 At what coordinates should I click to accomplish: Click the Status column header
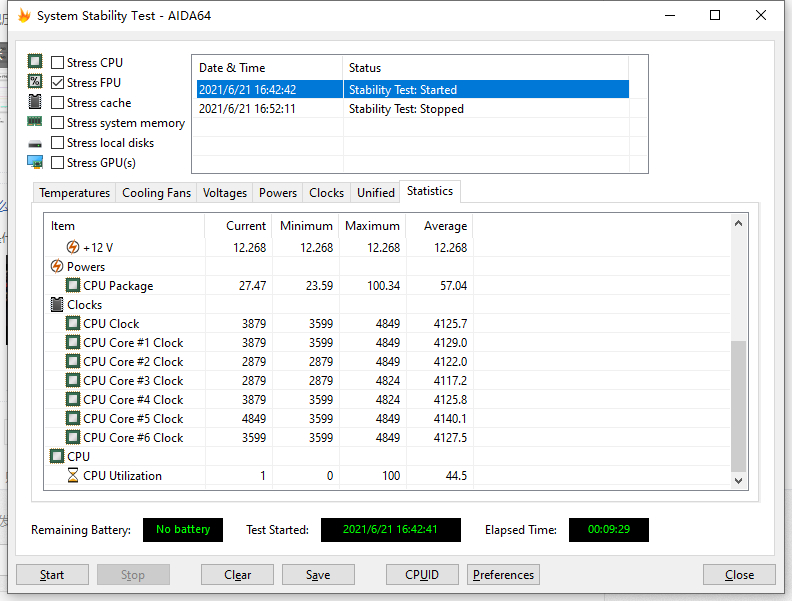click(x=486, y=68)
